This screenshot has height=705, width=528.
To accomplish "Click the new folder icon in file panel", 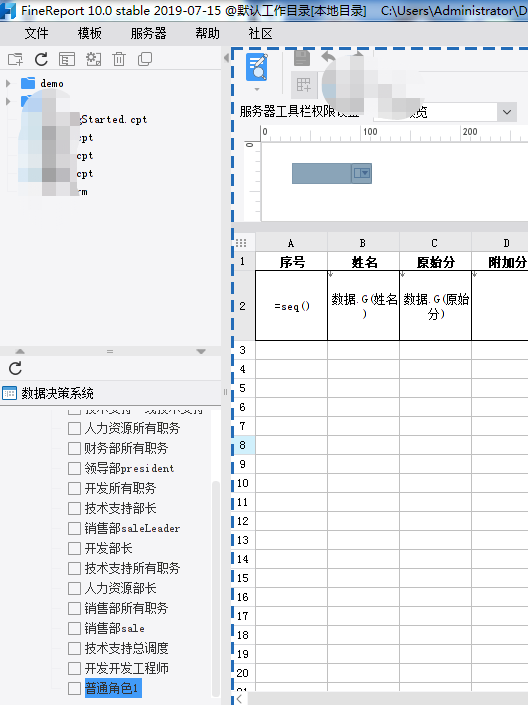I will tap(15, 59).
